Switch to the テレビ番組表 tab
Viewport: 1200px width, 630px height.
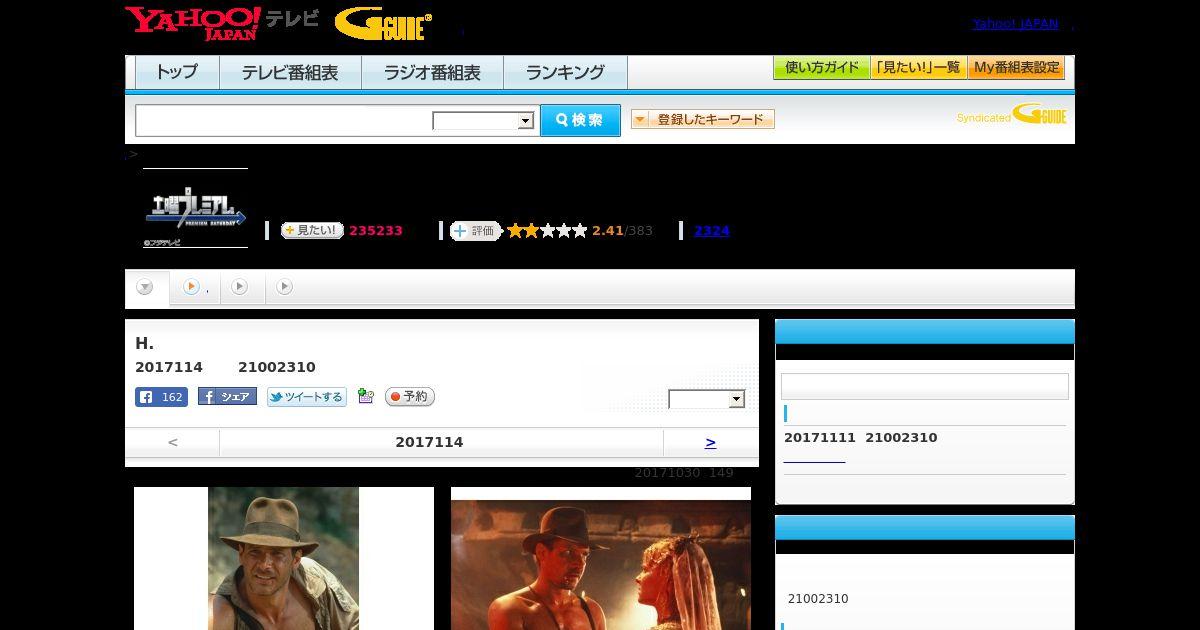pos(290,73)
